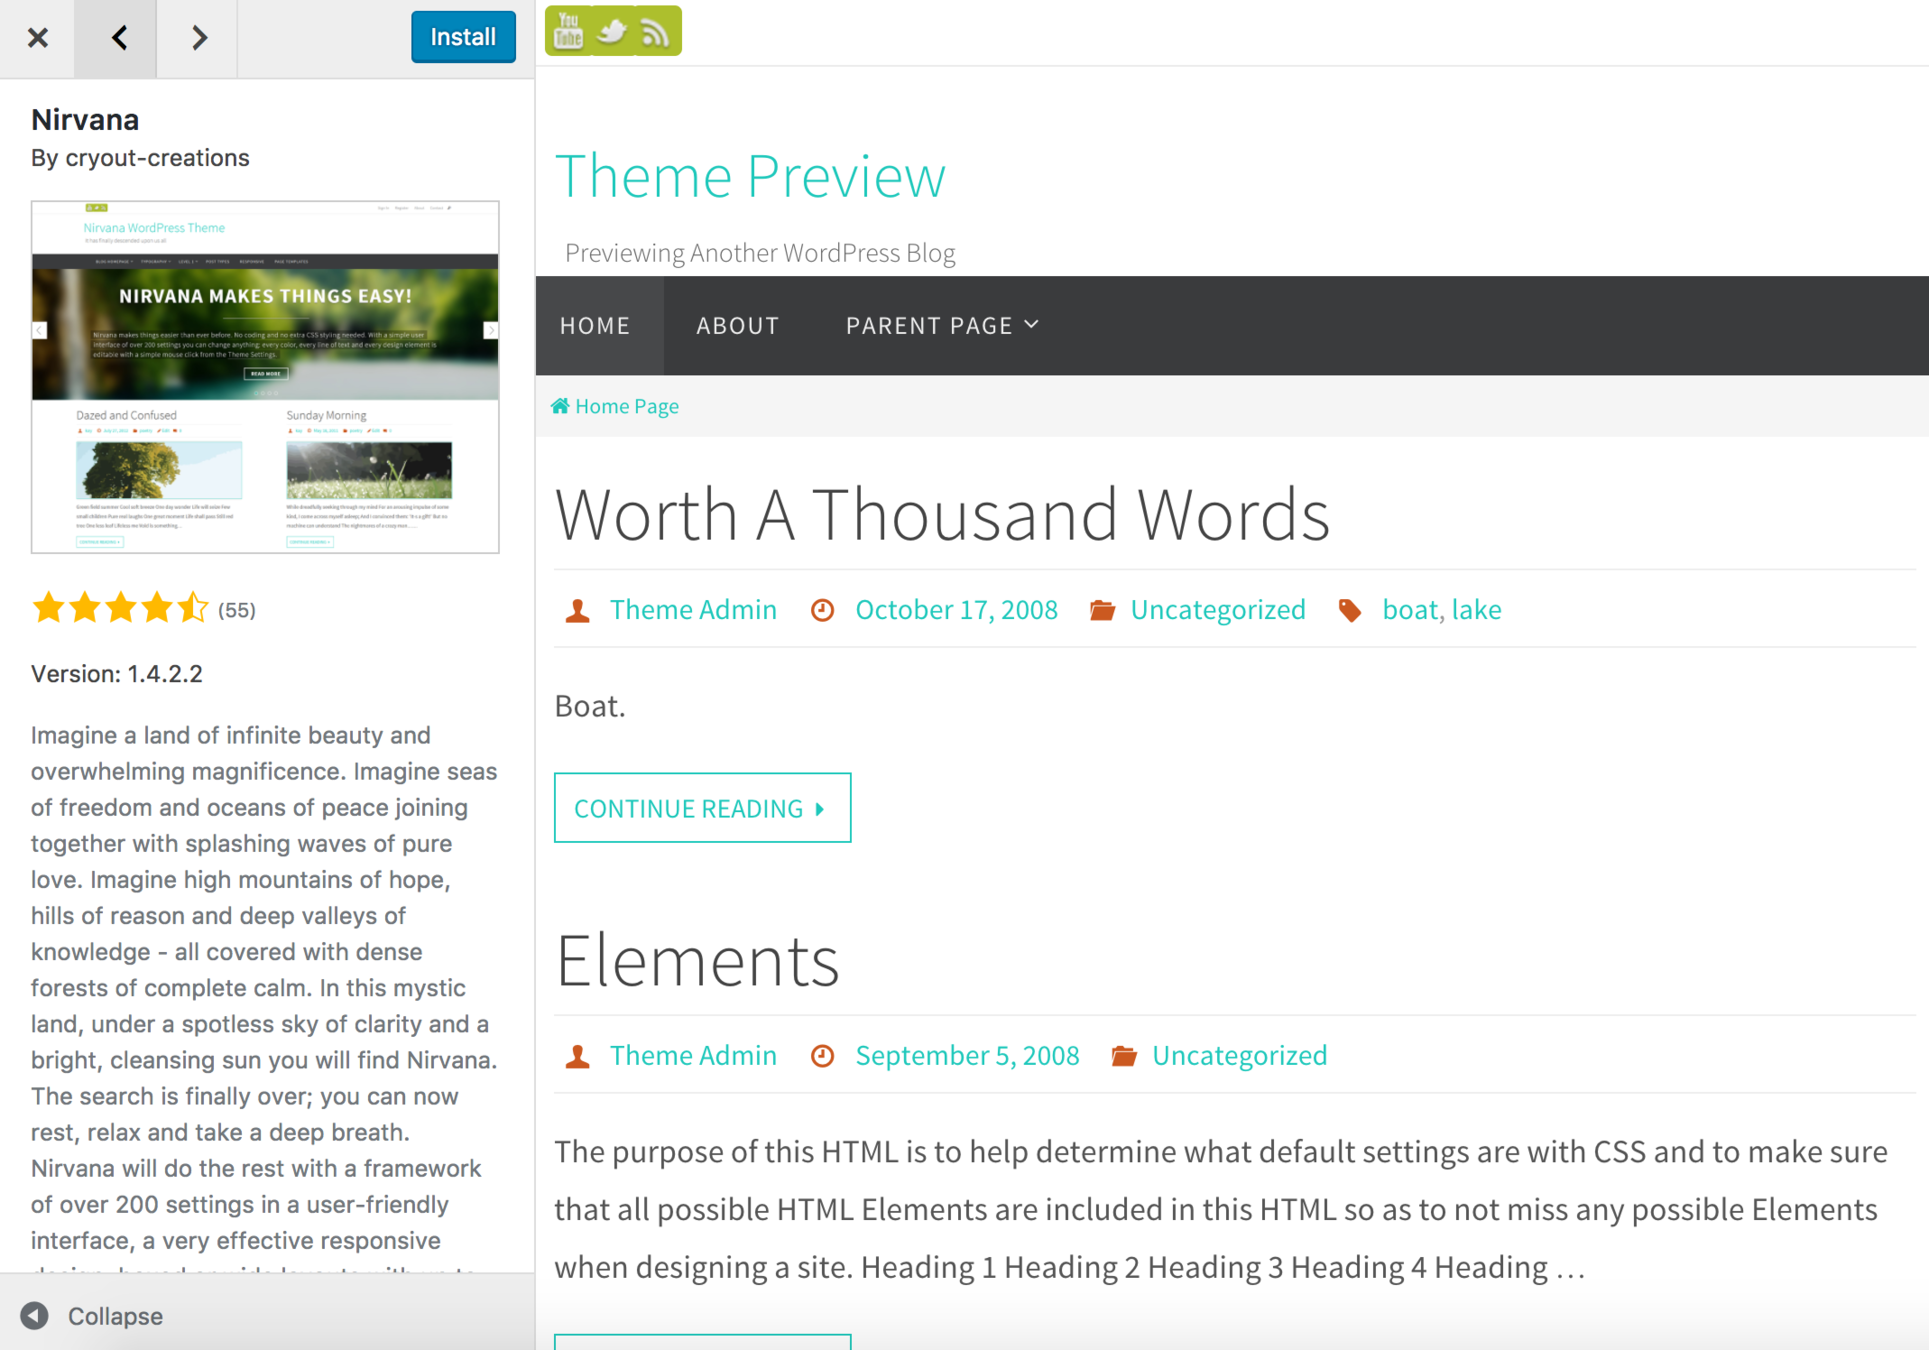Click the Twitter bird icon
The image size is (1929, 1350).
click(612, 31)
